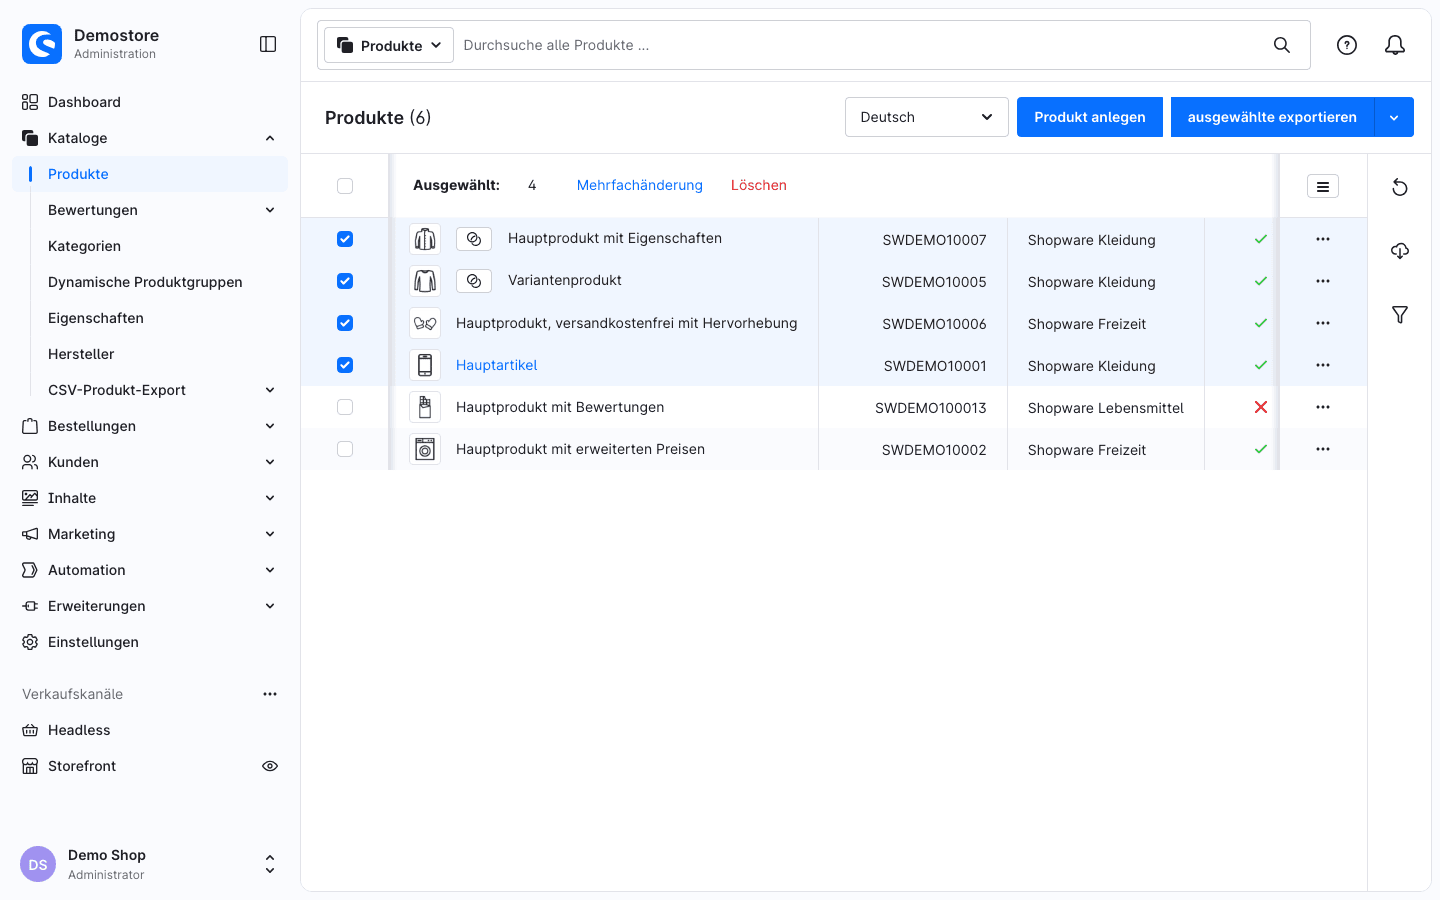Image resolution: width=1440 pixels, height=900 pixels.
Task: Click the Mehrfachänderung link
Action: 640,185
